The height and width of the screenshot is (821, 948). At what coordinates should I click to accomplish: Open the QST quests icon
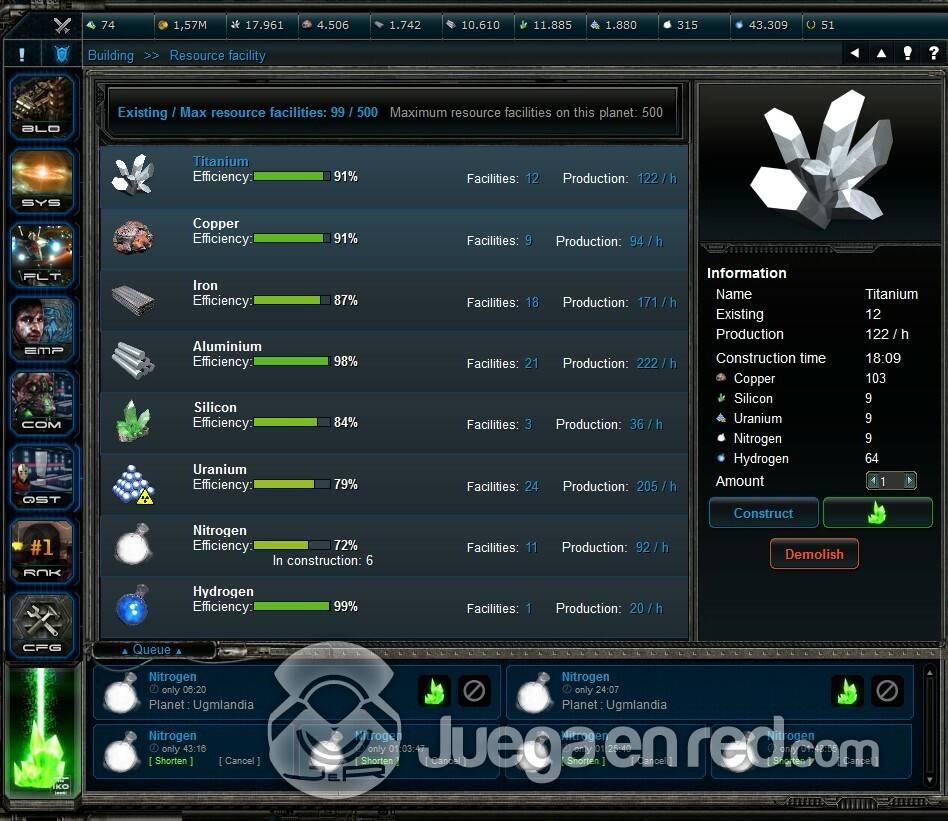(x=42, y=476)
